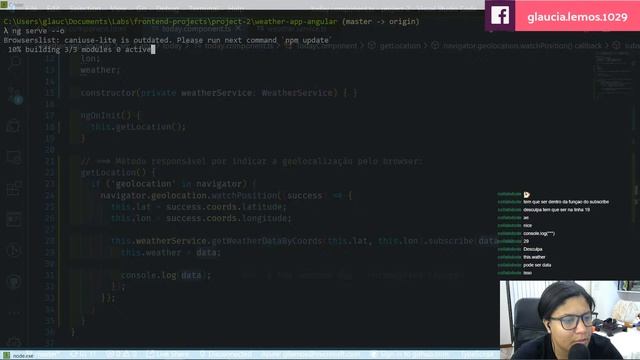Click the 'ng serve --o' command line
The image size is (640, 360).
coord(34,31)
